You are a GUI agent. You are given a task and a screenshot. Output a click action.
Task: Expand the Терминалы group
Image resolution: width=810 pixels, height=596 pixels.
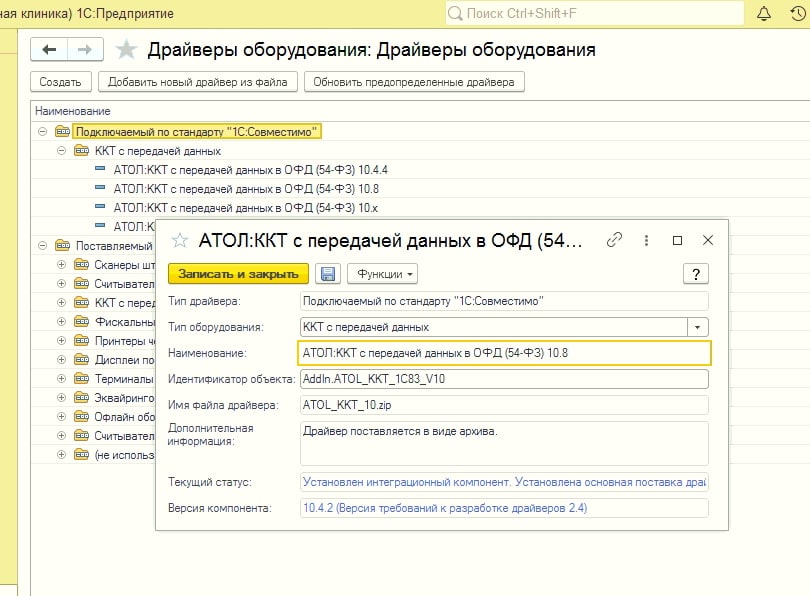(61, 379)
